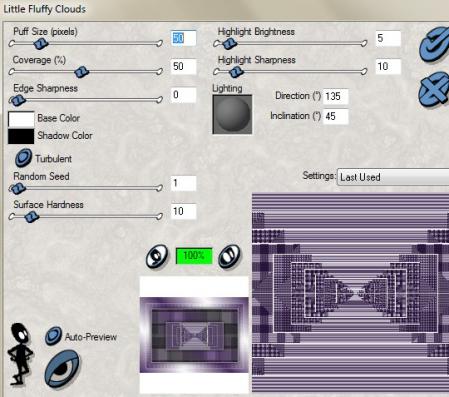Click the Lighting sphere direction control
The image size is (449, 397).
[232, 114]
